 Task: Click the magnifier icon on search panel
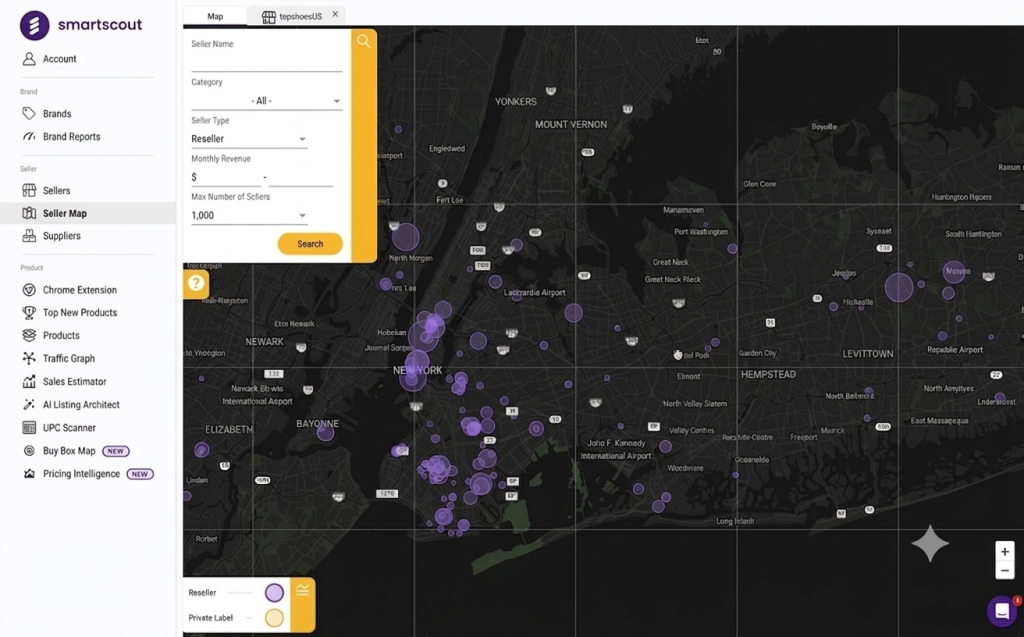coord(364,42)
